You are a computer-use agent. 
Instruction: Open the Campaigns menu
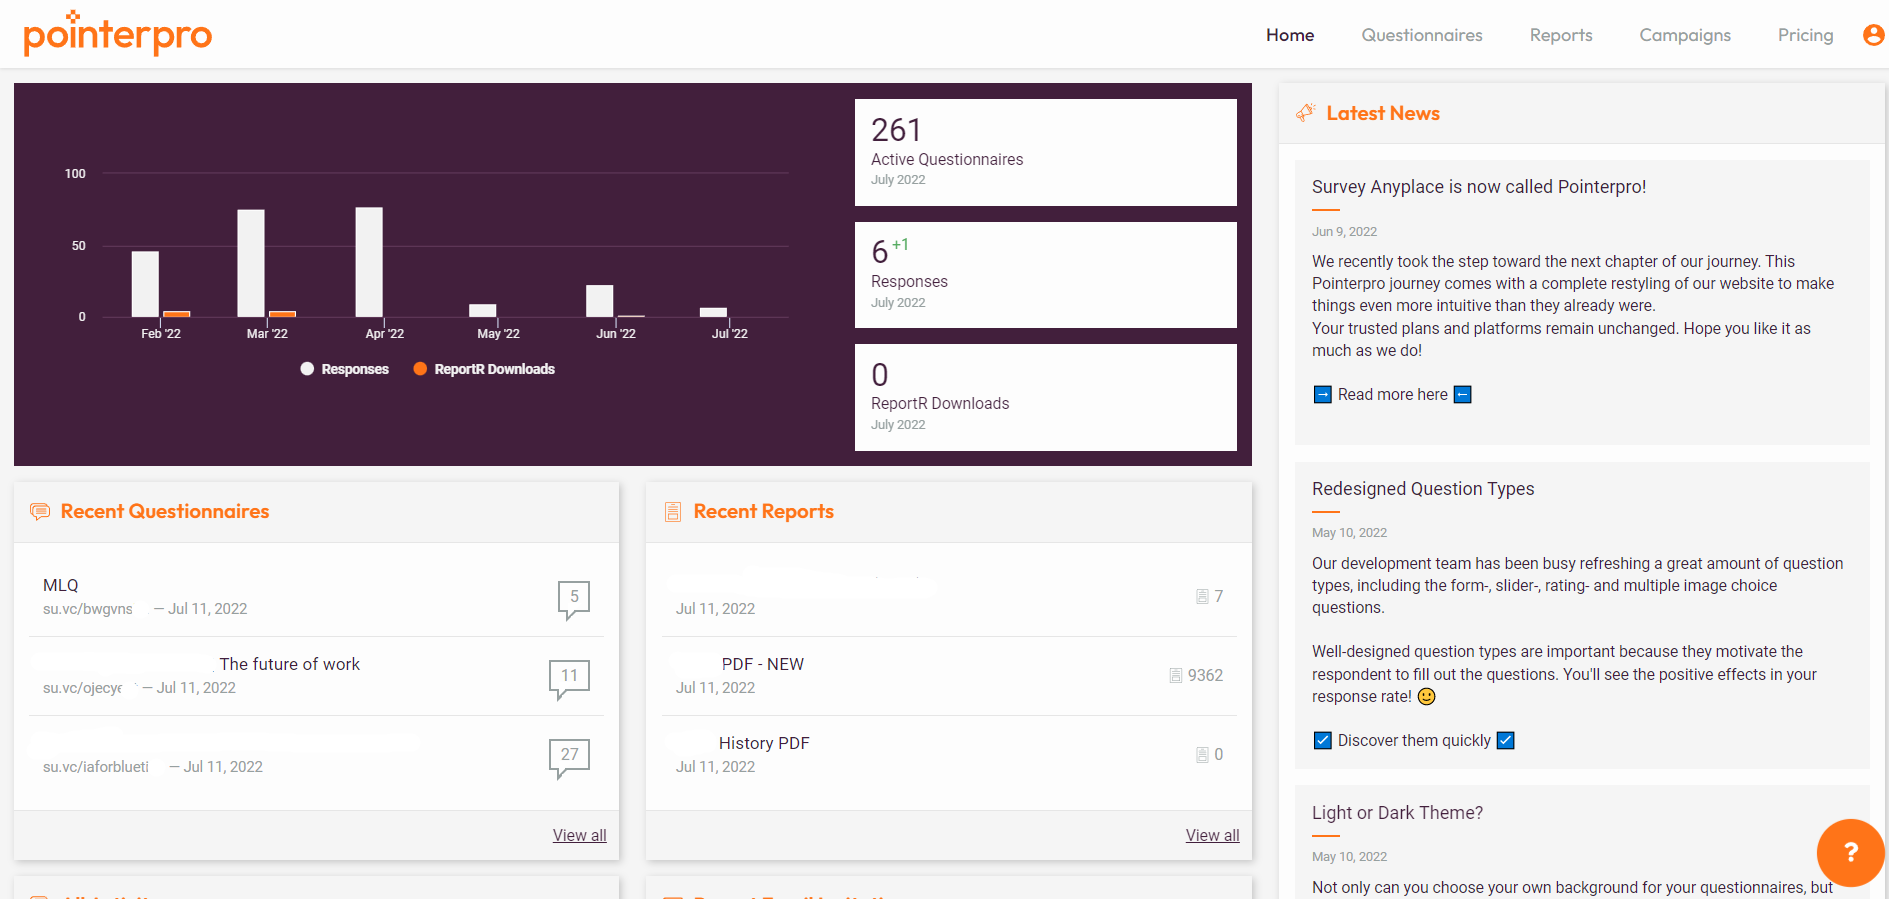pos(1685,35)
